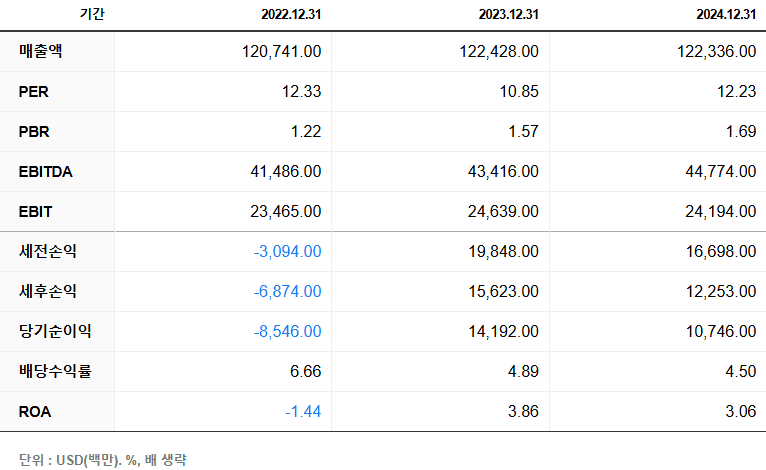Select after-tax value 15,623.00
The image size is (766, 470).
click(x=503, y=292)
